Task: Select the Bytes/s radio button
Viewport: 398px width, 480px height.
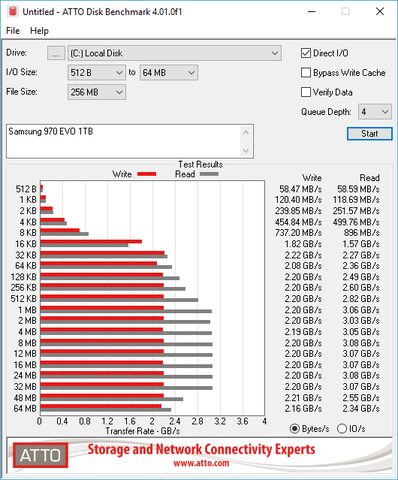Action: (x=295, y=429)
